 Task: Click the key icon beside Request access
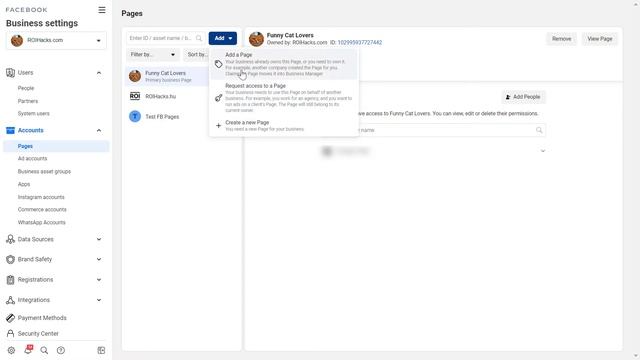click(x=218, y=98)
